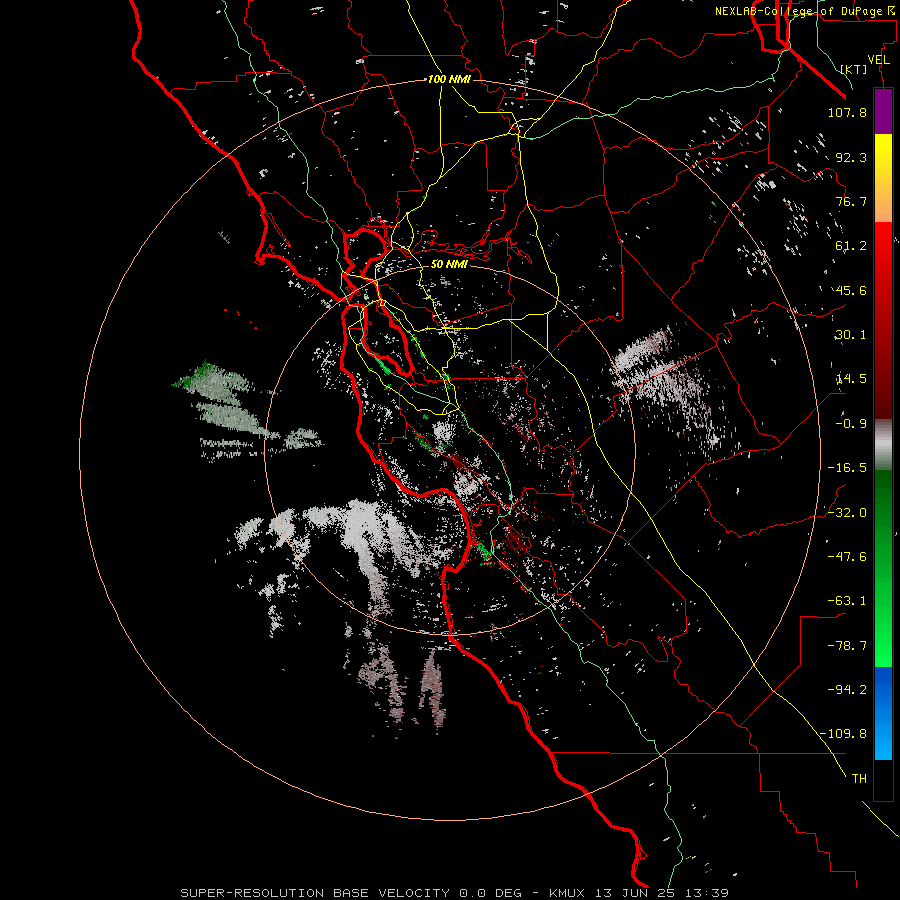Click the 76.7 scale value
Screen dimensions: 900x900
click(851, 201)
